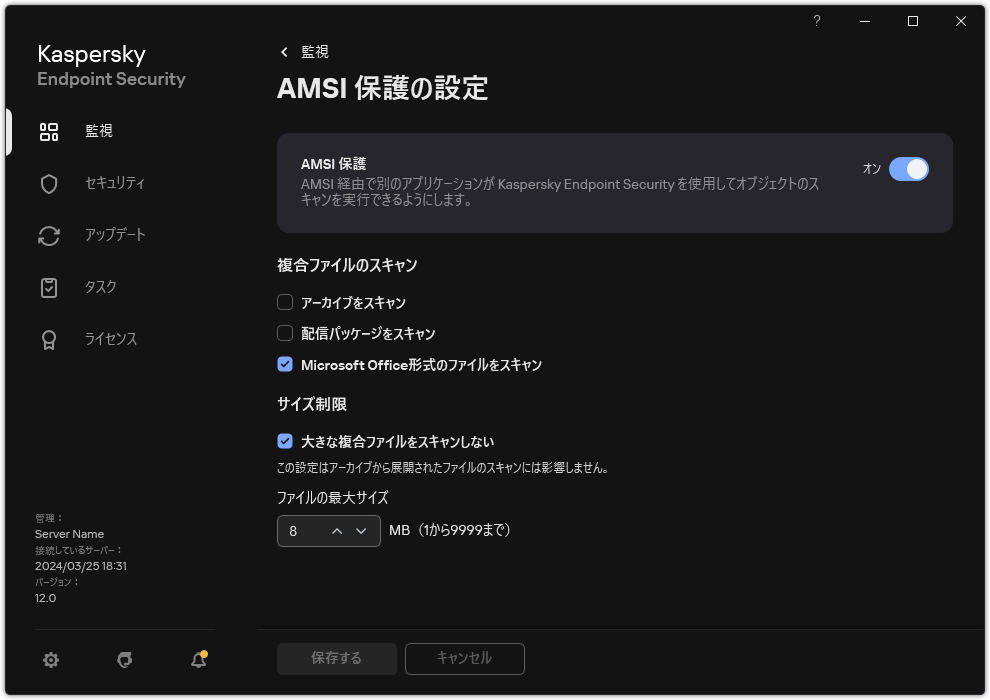Select the セキュリティ shield icon
This screenshot has width=990, height=700.
coord(48,183)
